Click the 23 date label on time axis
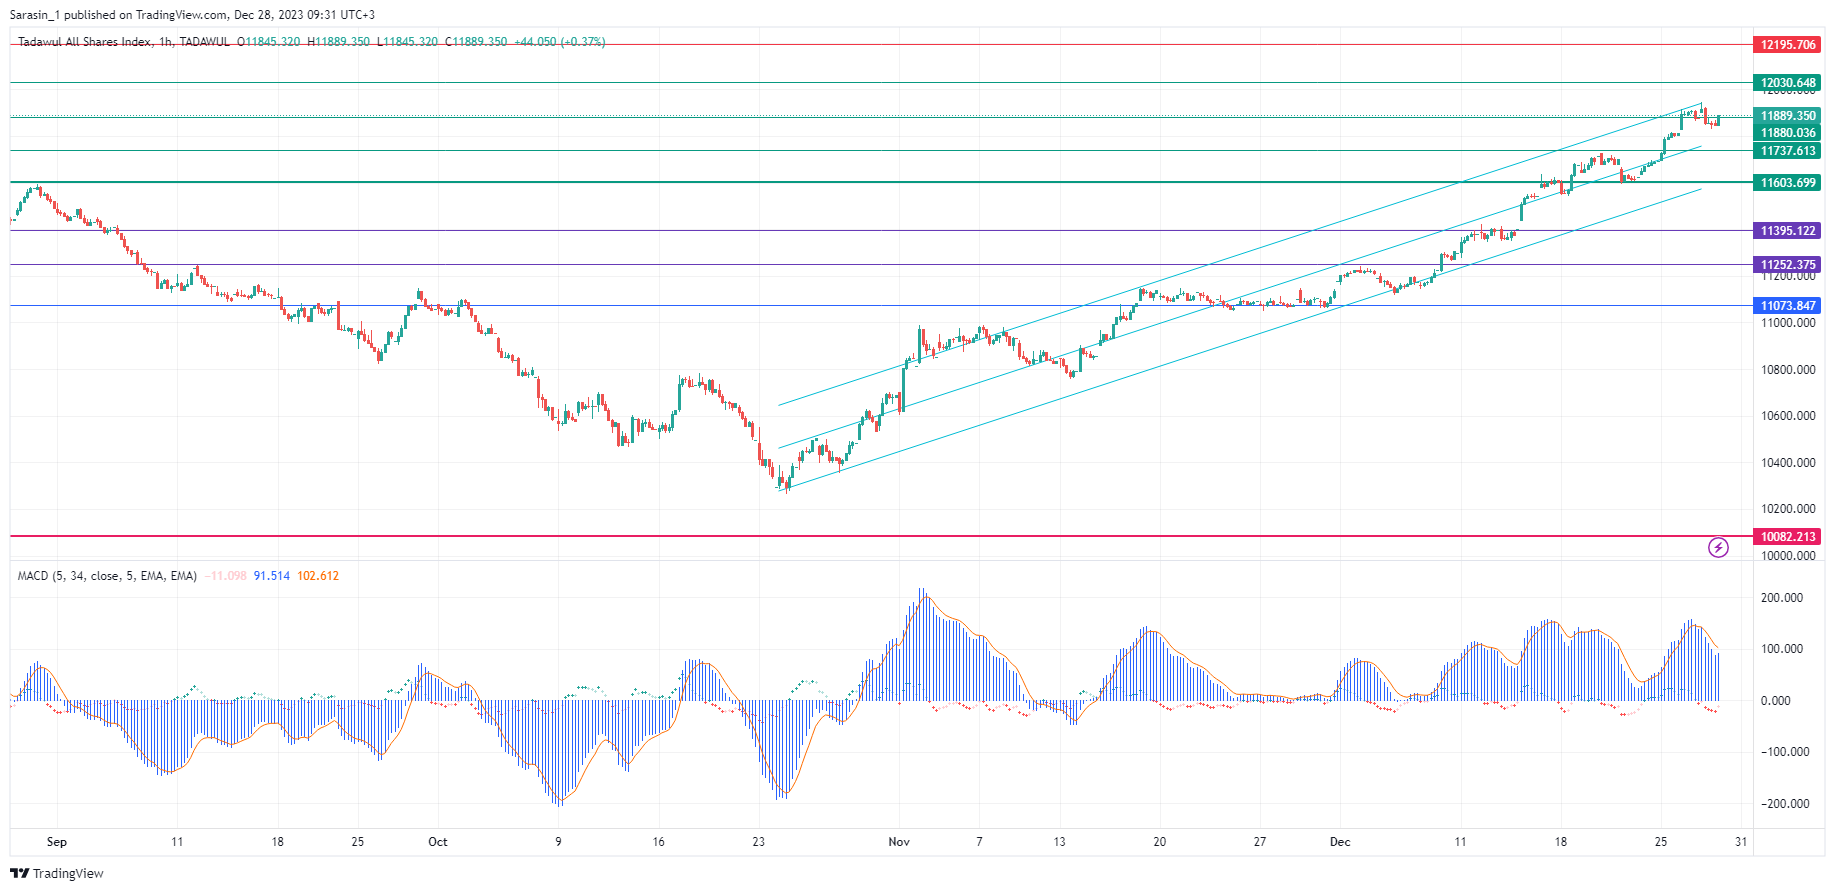Screen dimensions: 1835x891 pyautogui.click(x=759, y=842)
